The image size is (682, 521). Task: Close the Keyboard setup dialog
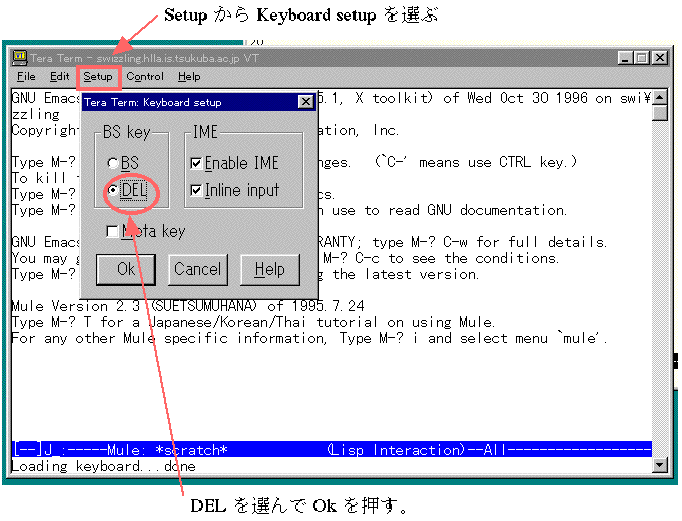(x=306, y=102)
